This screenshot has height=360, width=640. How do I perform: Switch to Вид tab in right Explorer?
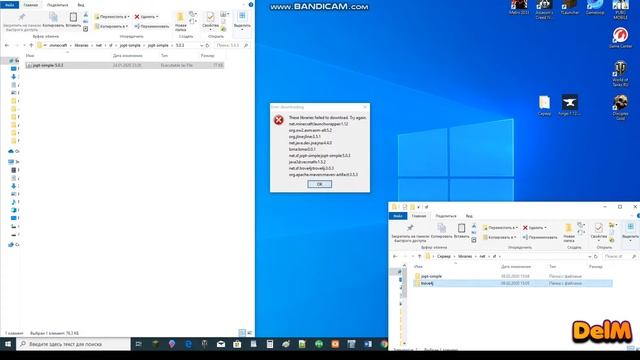[x=469, y=216]
